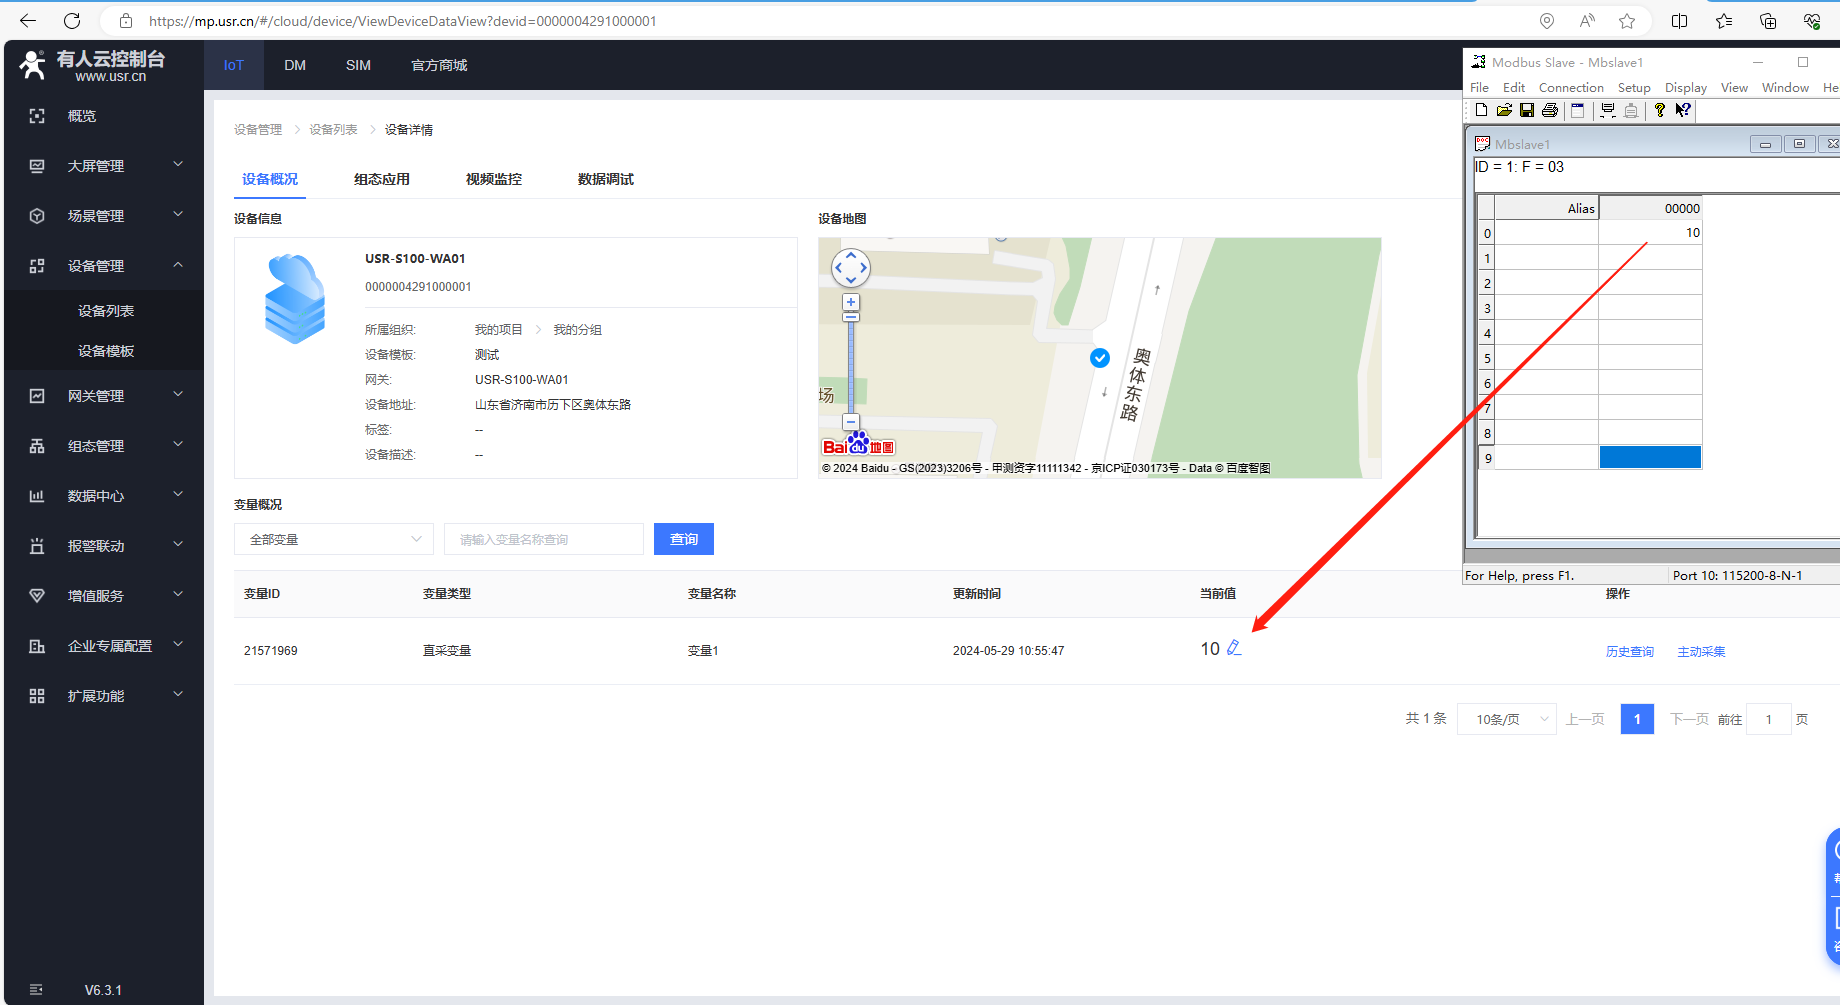Open the Connection menu in Modbus Slave
This screenshot has height=1005, width=1840.
click(x=1570, y=88)
